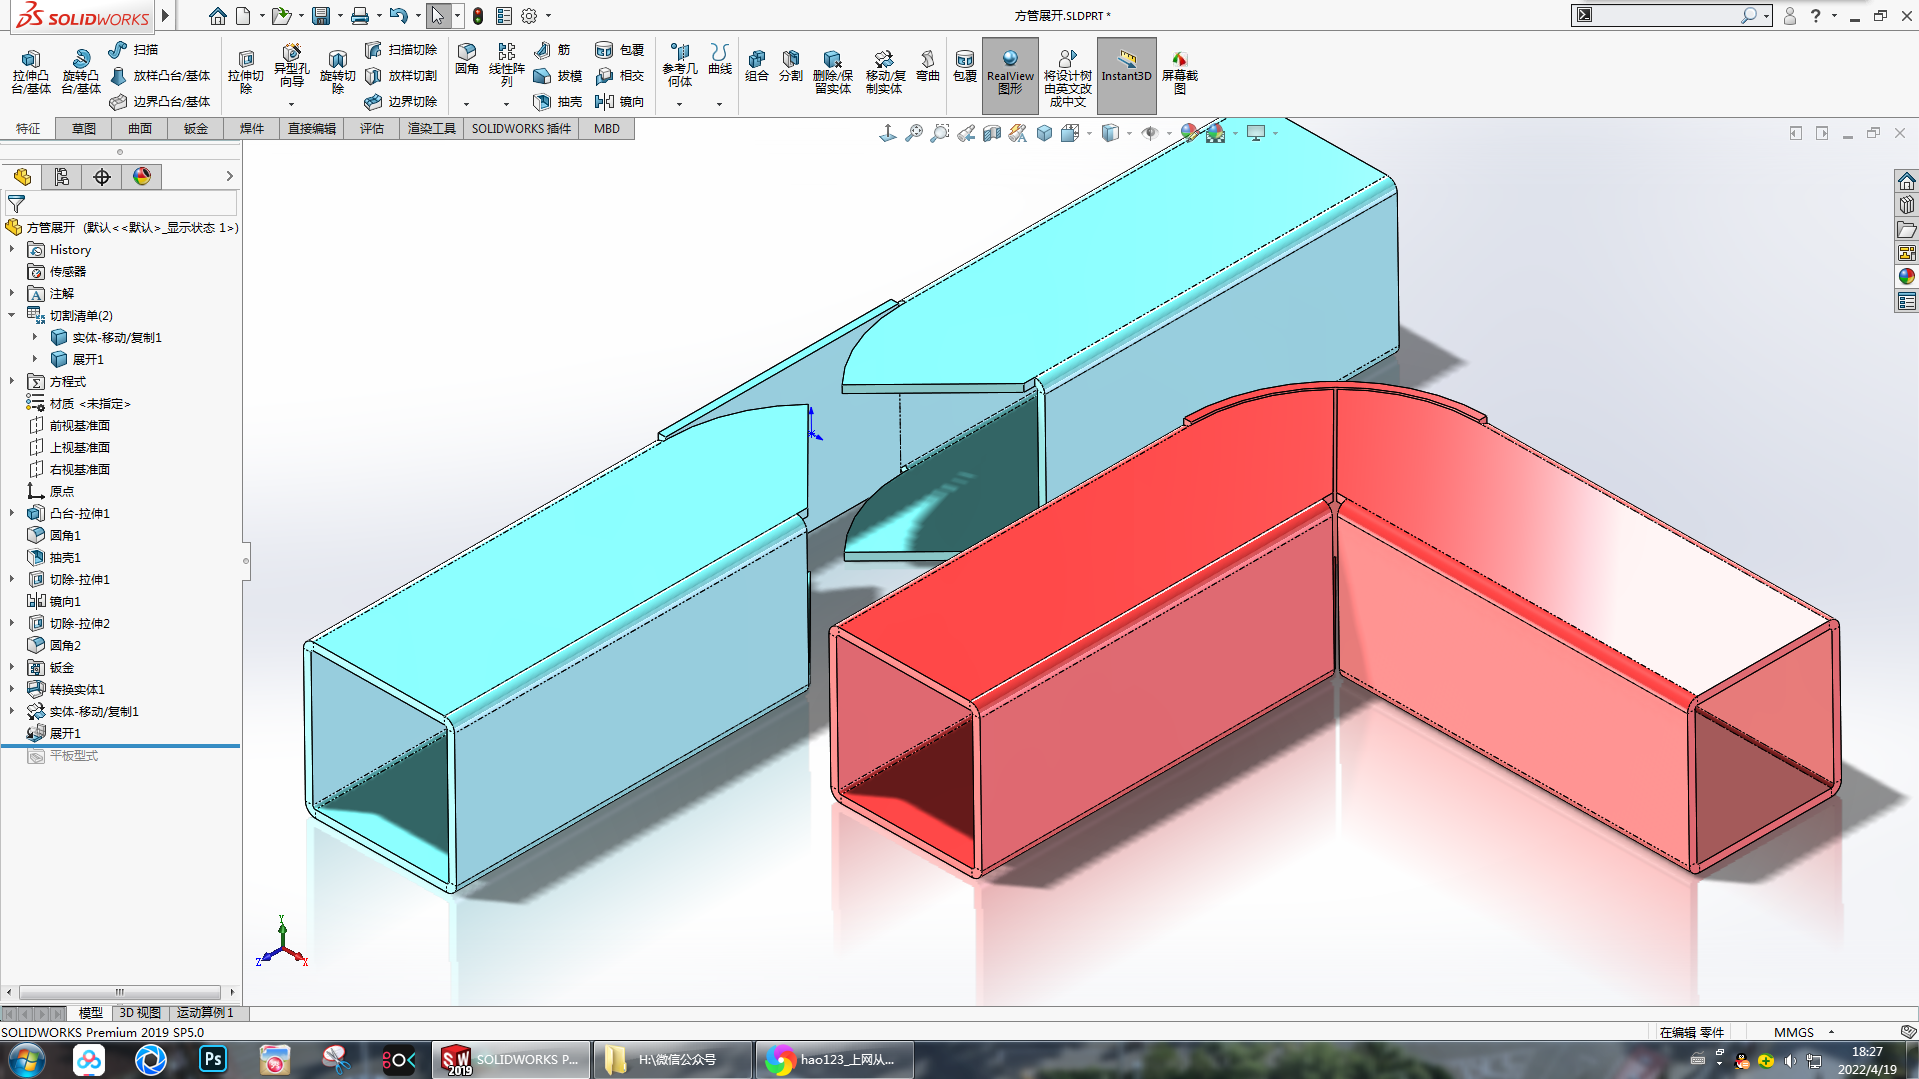Click the command search input box

[1666, 15]
